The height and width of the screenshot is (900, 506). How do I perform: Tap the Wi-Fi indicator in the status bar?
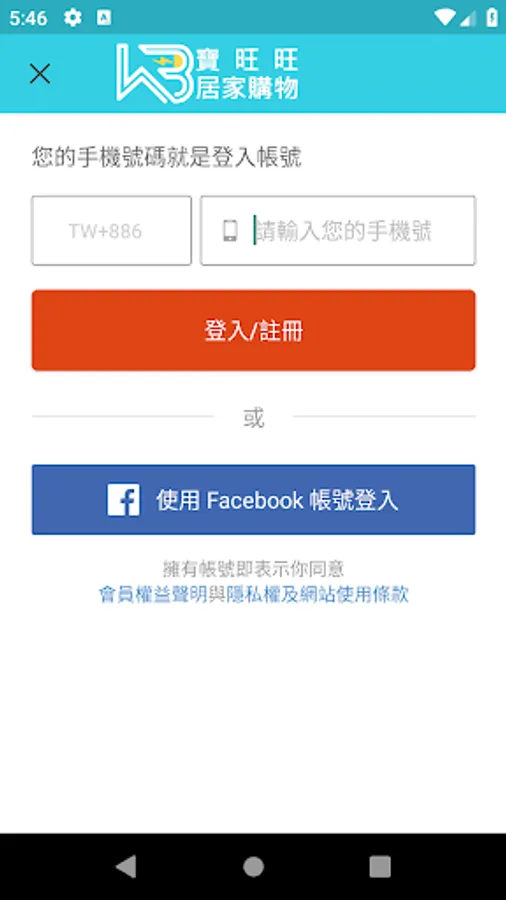pyautogui.click(x=444, y=18)
